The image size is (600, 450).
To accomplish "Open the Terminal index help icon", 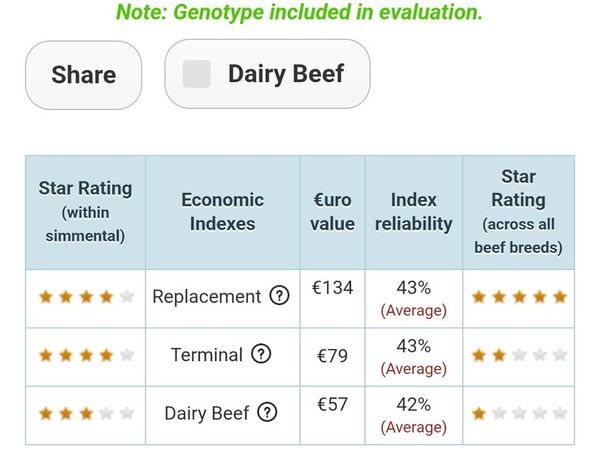I will point(261,354).
